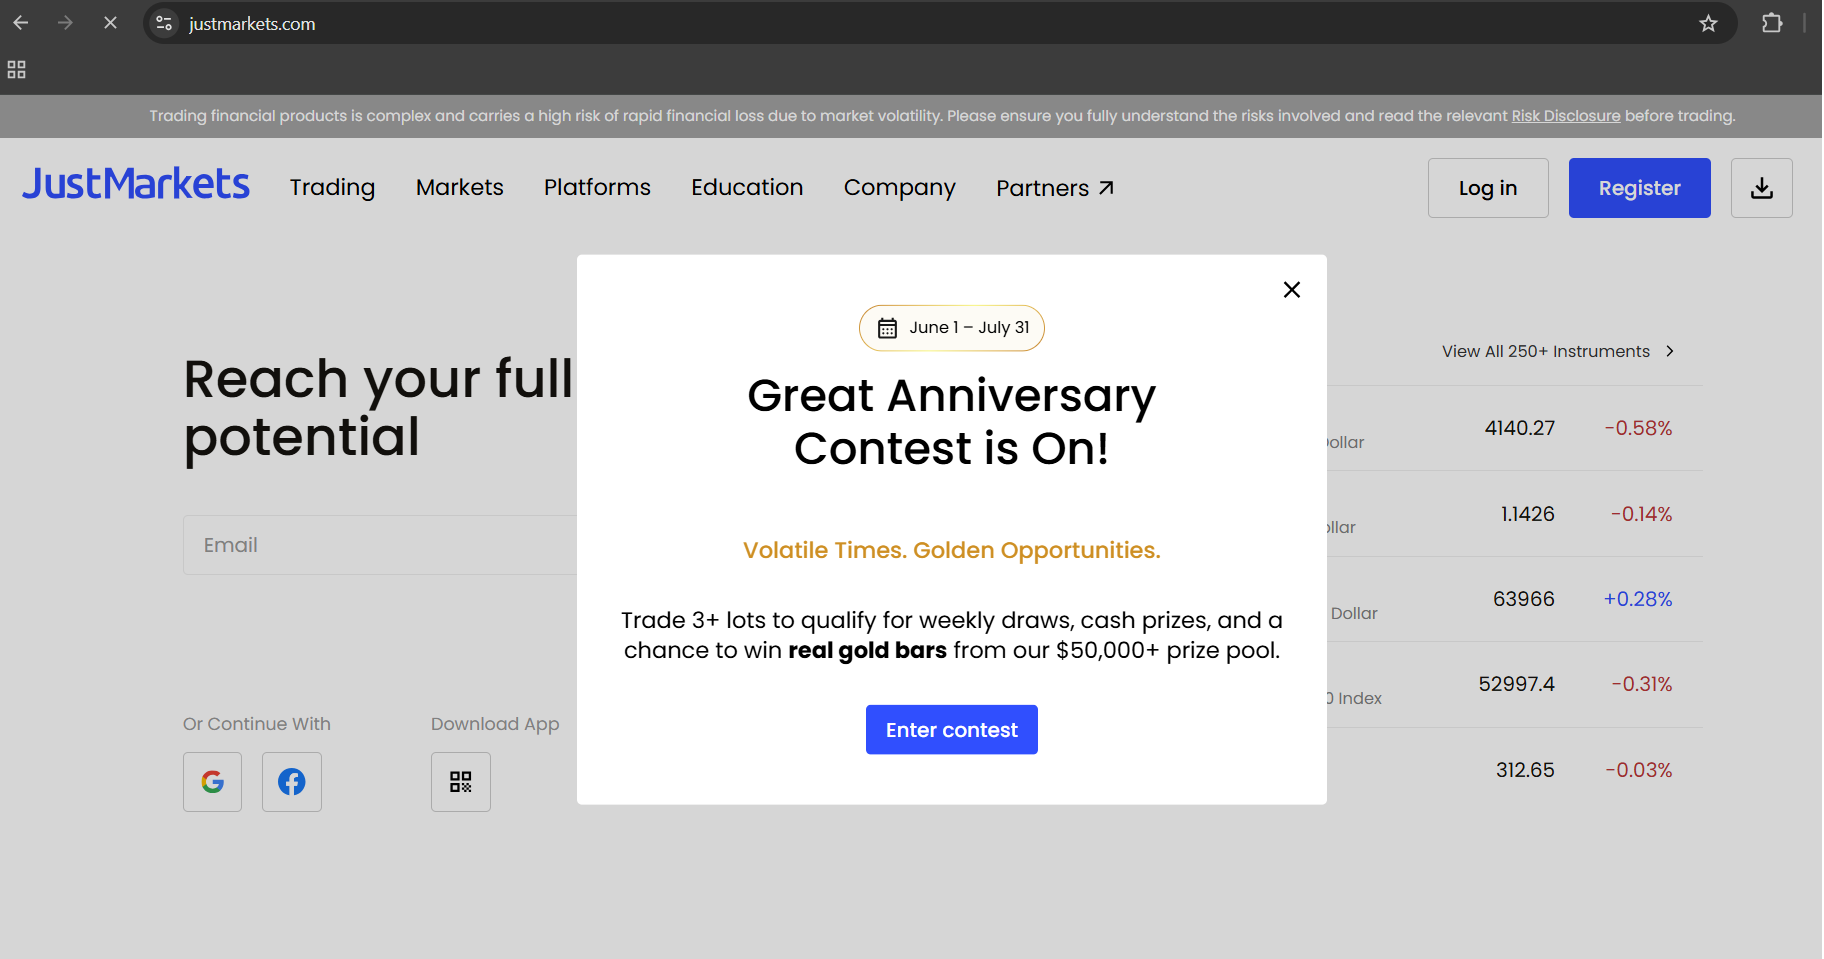The image size is (1824, 959).
Task: Open the Risk Disclosure link
Action: pyautogui.click(x=1566, y=116)
